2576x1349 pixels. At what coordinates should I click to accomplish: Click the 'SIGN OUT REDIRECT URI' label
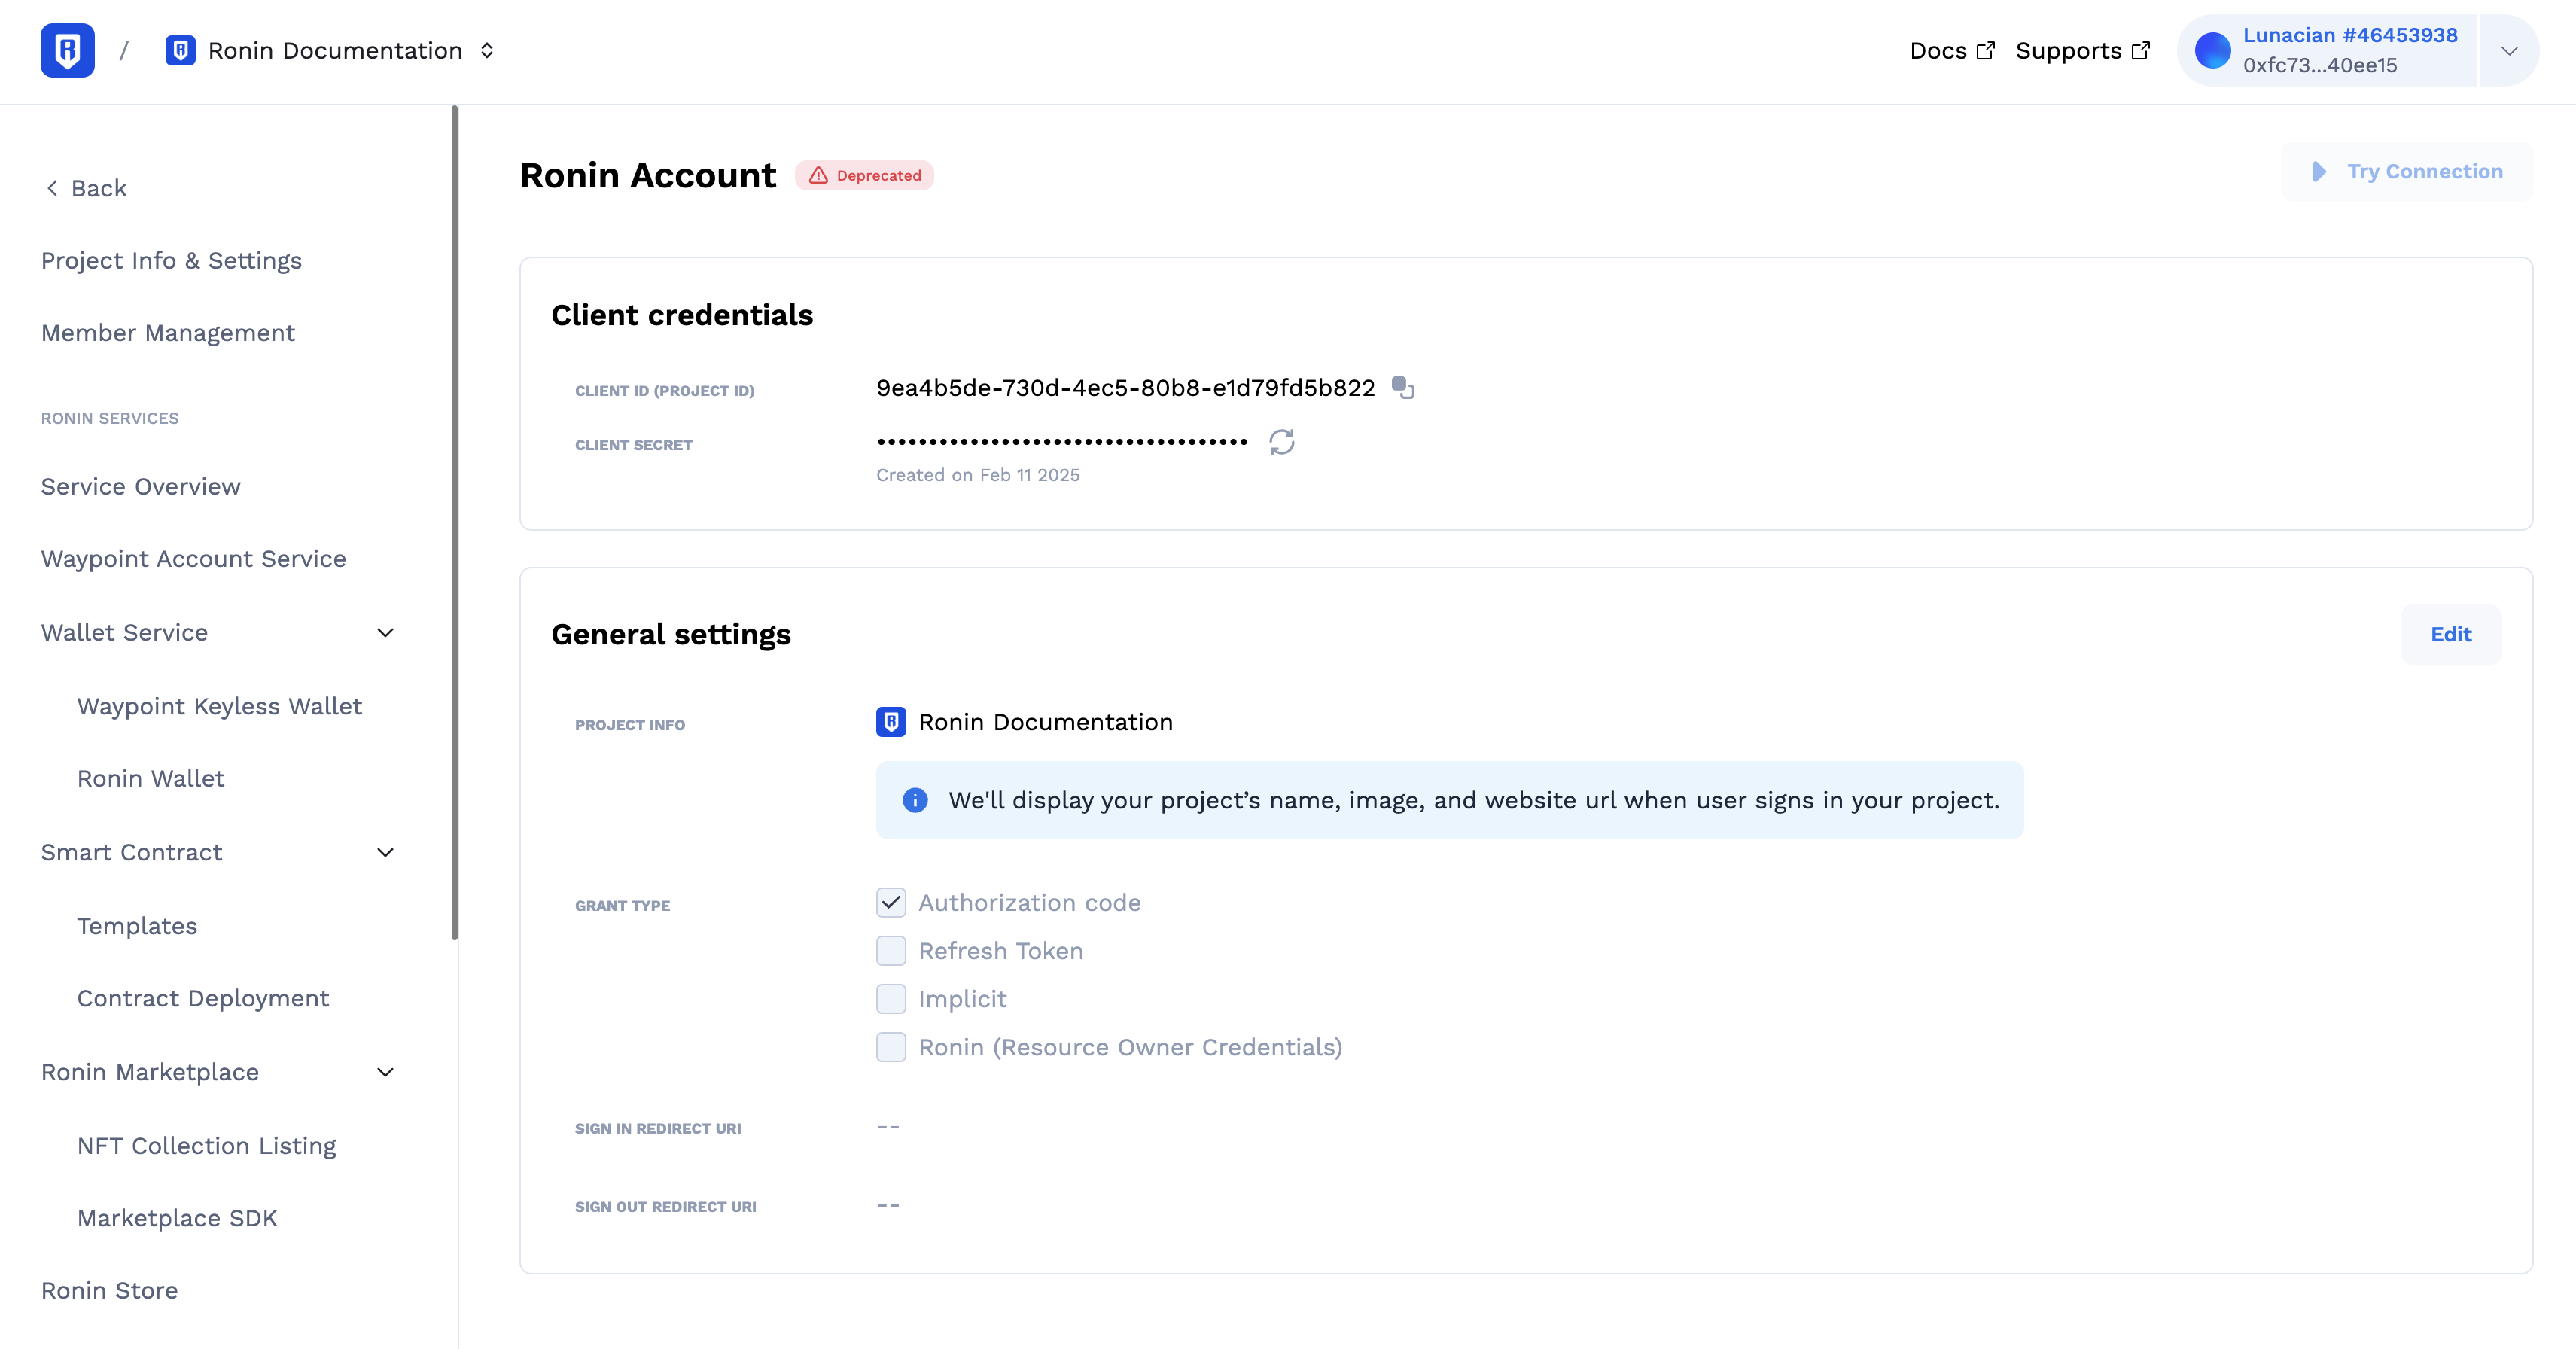pos(665,1206)
